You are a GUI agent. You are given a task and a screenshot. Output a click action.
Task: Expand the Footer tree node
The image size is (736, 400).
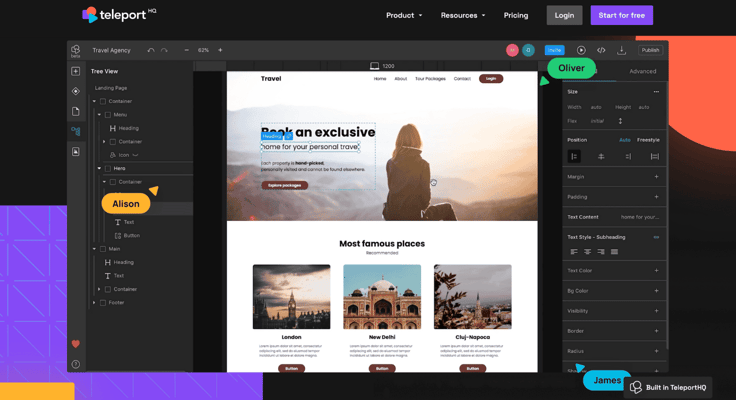[94, 303]
